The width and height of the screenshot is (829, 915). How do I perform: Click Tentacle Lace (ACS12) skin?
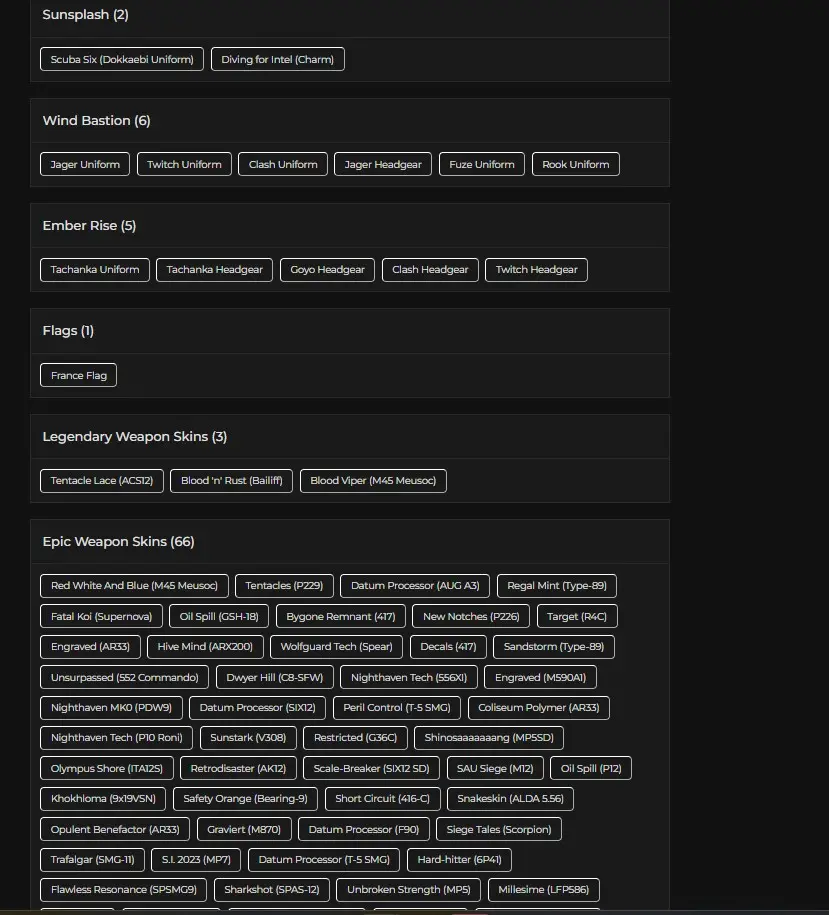[x=102, y=481]
